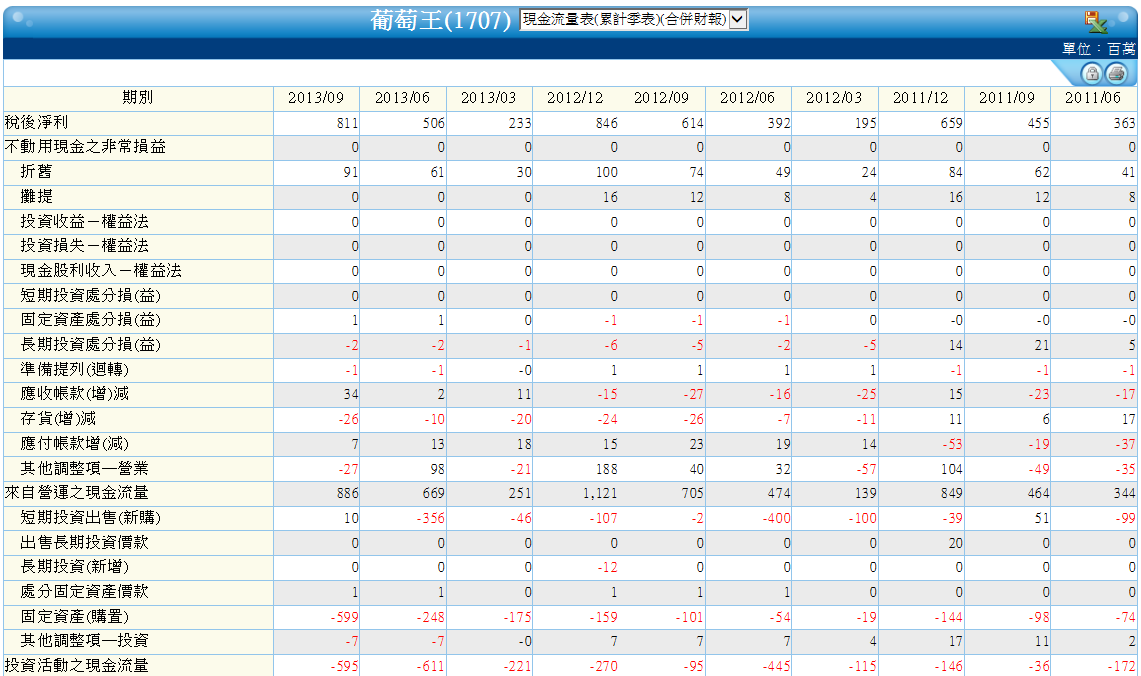Click the dropdown arrow beside 合併財報
Screen dimensions: 1141x676
pyautogui.click(x=738, y=20)
